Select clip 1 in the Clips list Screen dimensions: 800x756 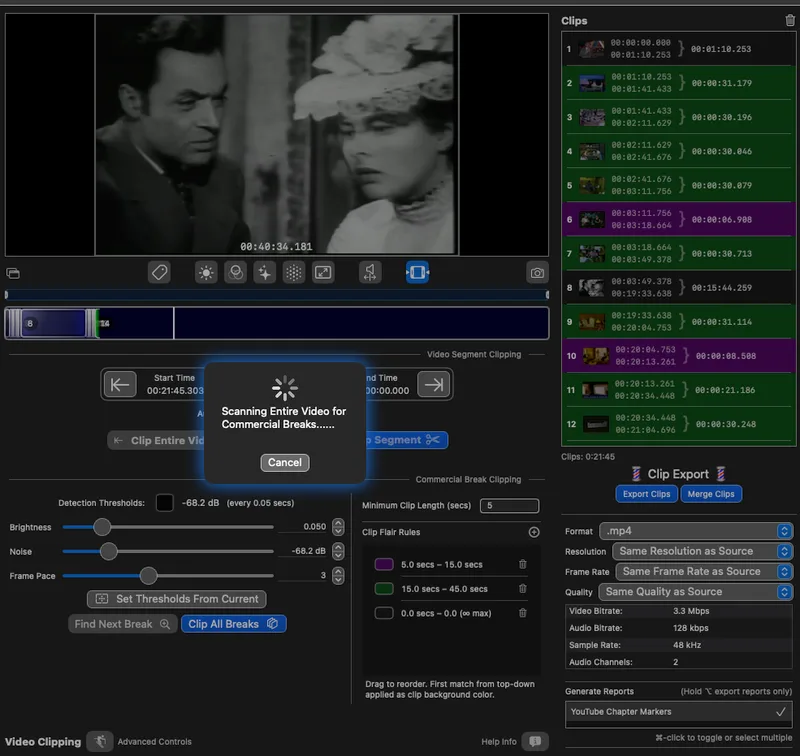click(x=679, y=49)
